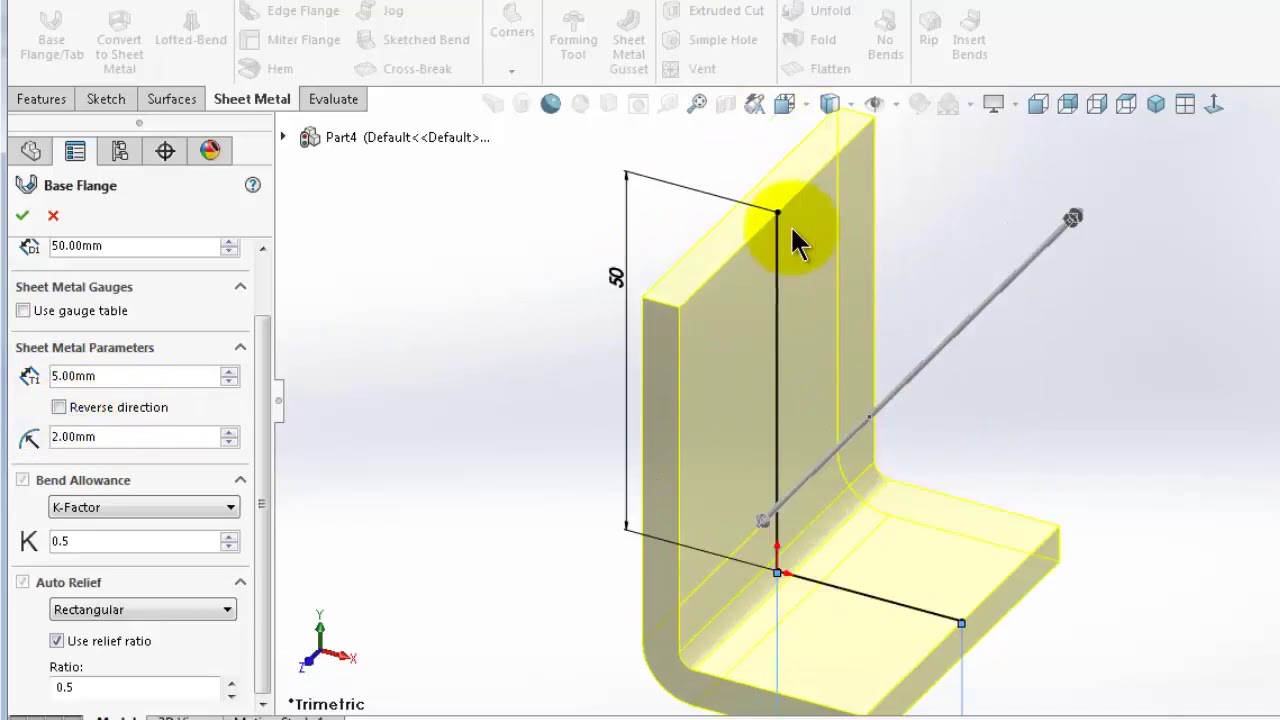The height and width of the screenshot is (720, 1280).
Task: Click the 5.00mm thickness field
Action: tap(134, 376)
